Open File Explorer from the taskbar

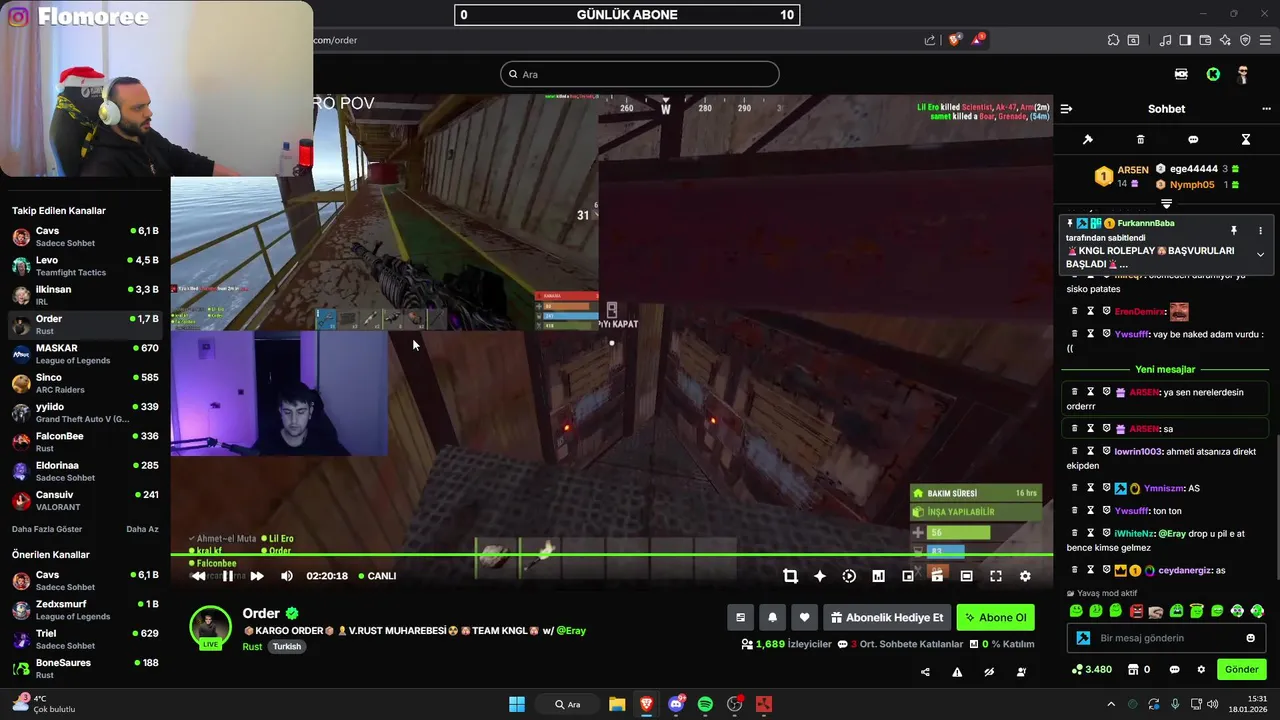(x=617, y=704)
